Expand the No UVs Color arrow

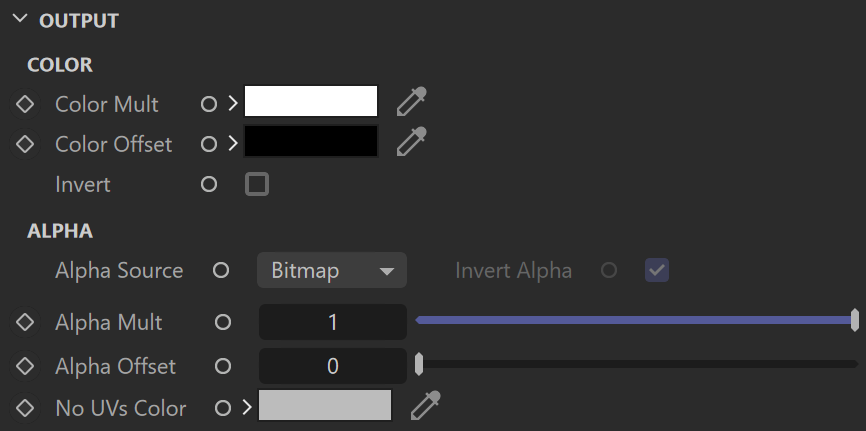(247, 408)
